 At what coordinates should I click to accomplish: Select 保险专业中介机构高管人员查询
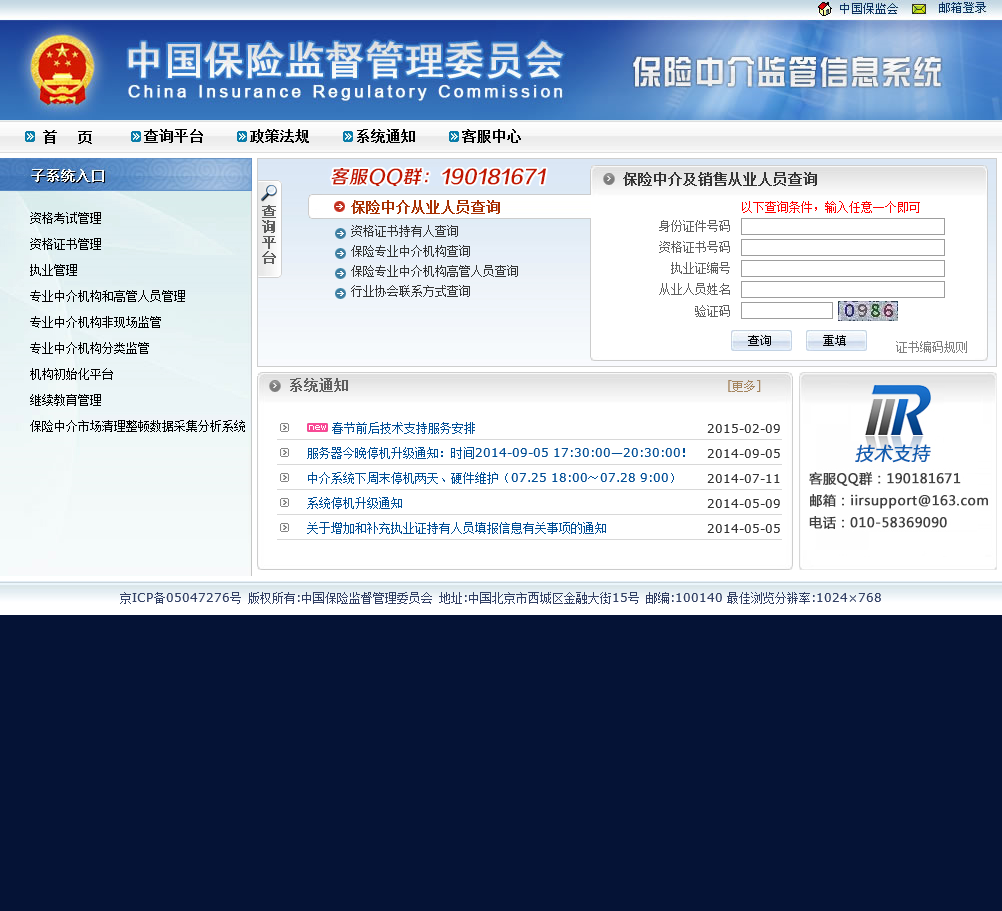(x=435, y=272)
